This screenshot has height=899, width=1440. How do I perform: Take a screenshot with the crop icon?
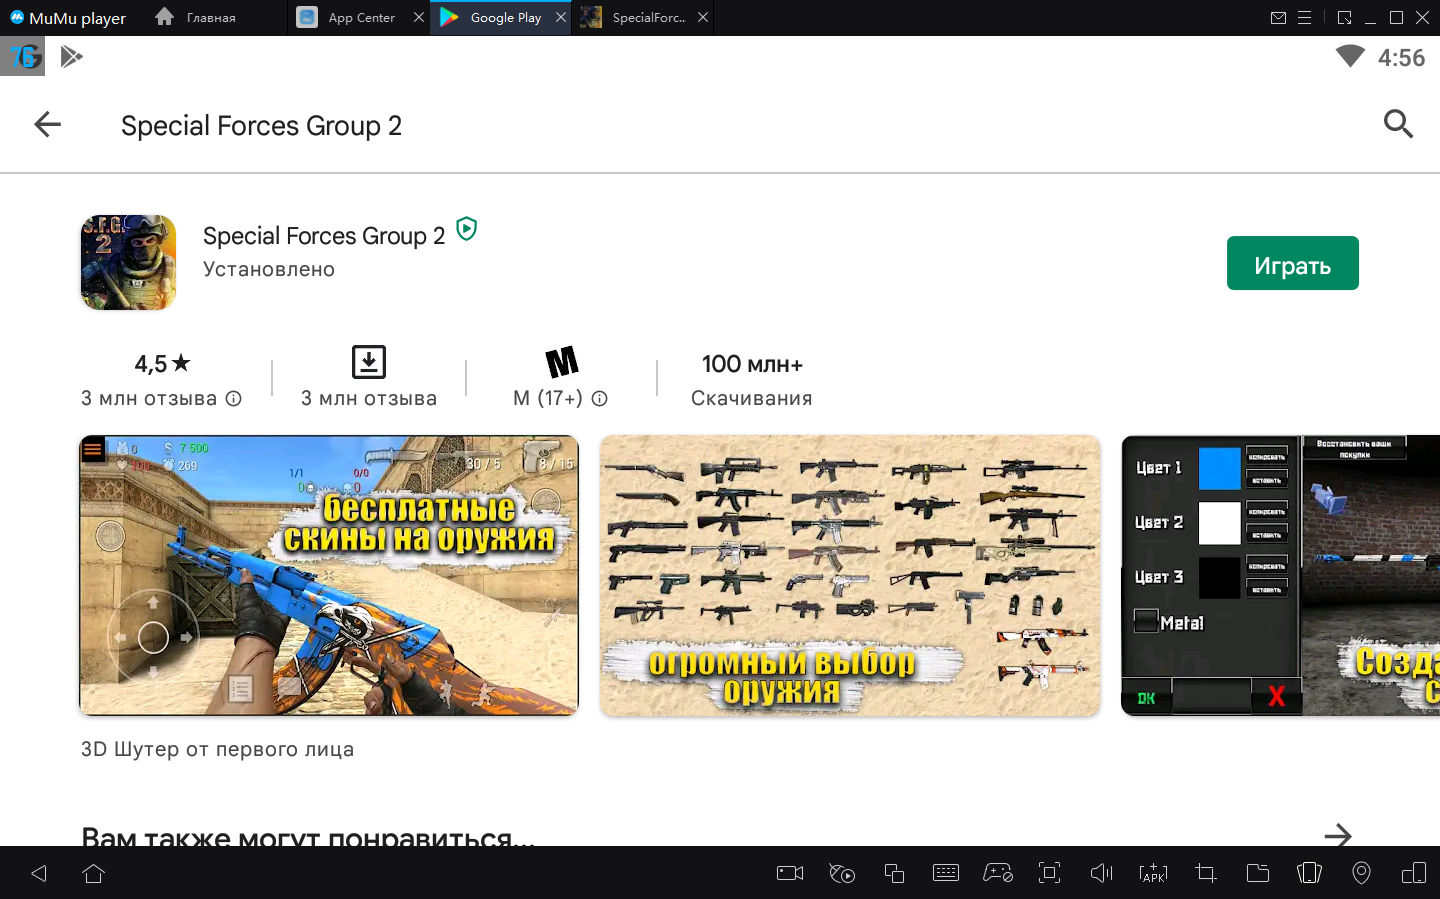(x=1205, y=873)
